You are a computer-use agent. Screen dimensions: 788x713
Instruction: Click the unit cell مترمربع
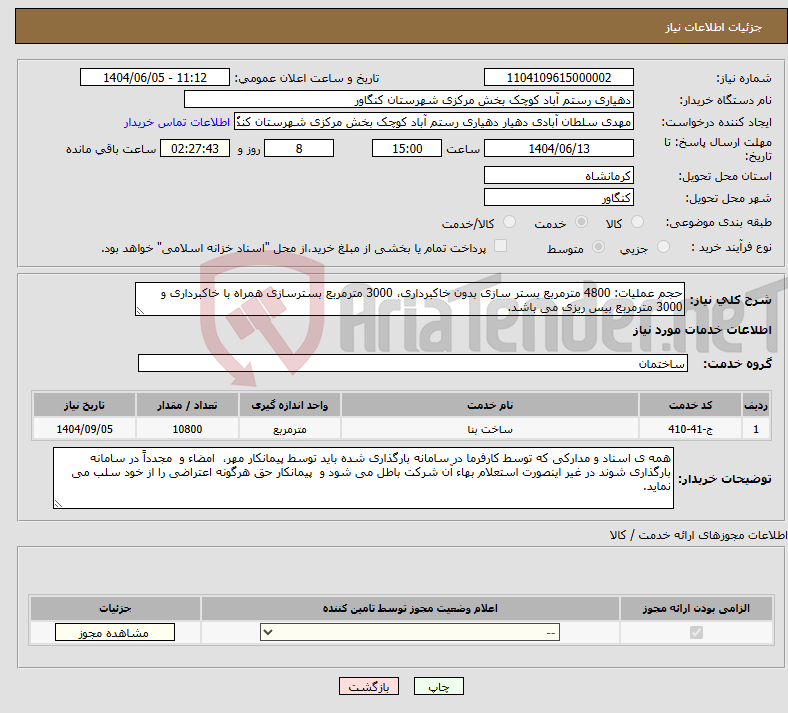(x=290, y=429)
